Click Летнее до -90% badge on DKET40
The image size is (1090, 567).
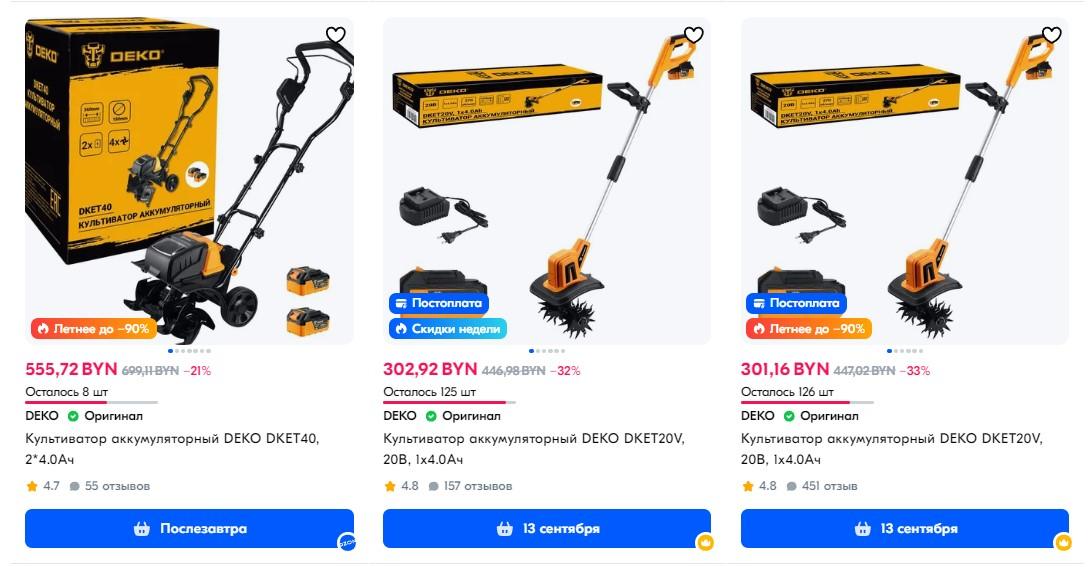pyautogui.click(x=93, y=329)
